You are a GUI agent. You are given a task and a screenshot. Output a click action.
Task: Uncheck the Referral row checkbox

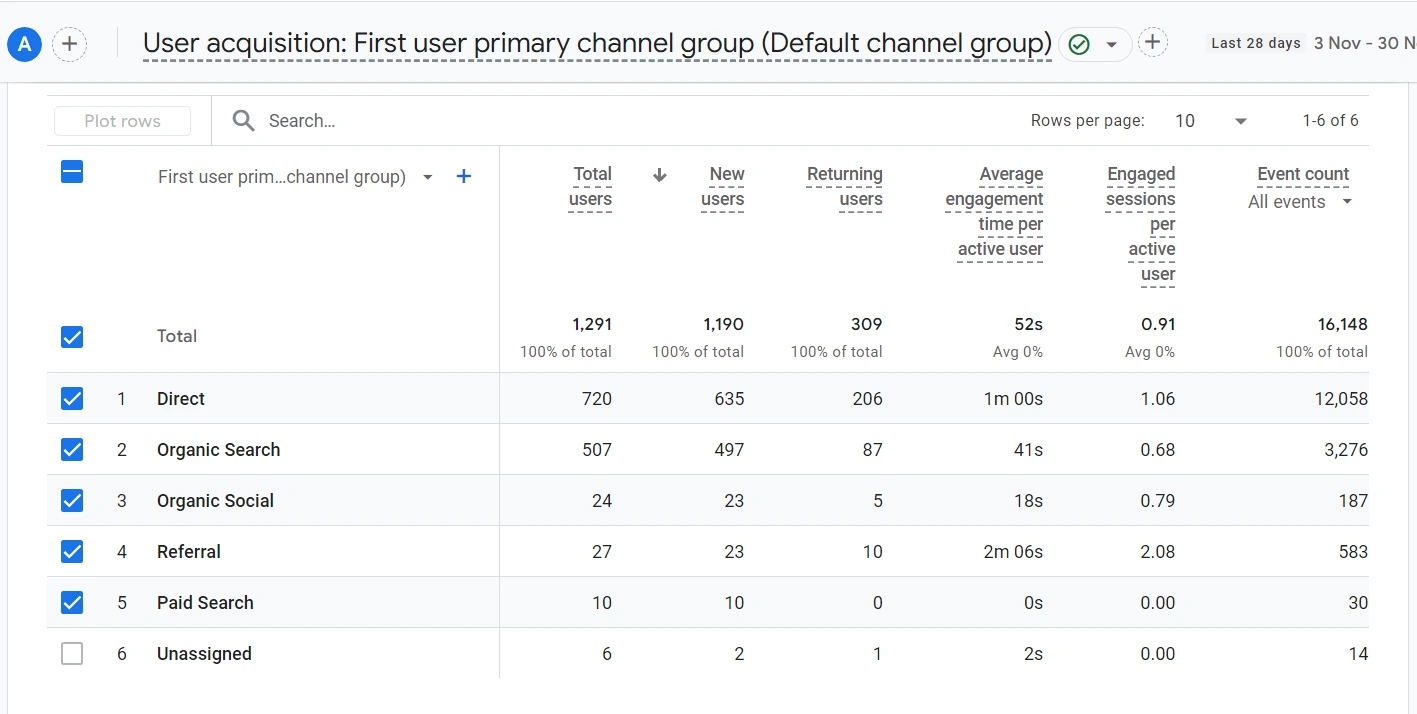tap(72, 552)
